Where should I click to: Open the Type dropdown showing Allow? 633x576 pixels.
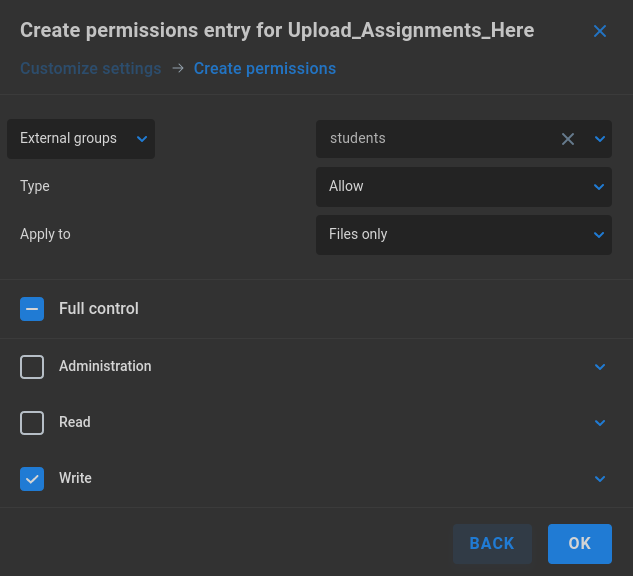point(463,187)
